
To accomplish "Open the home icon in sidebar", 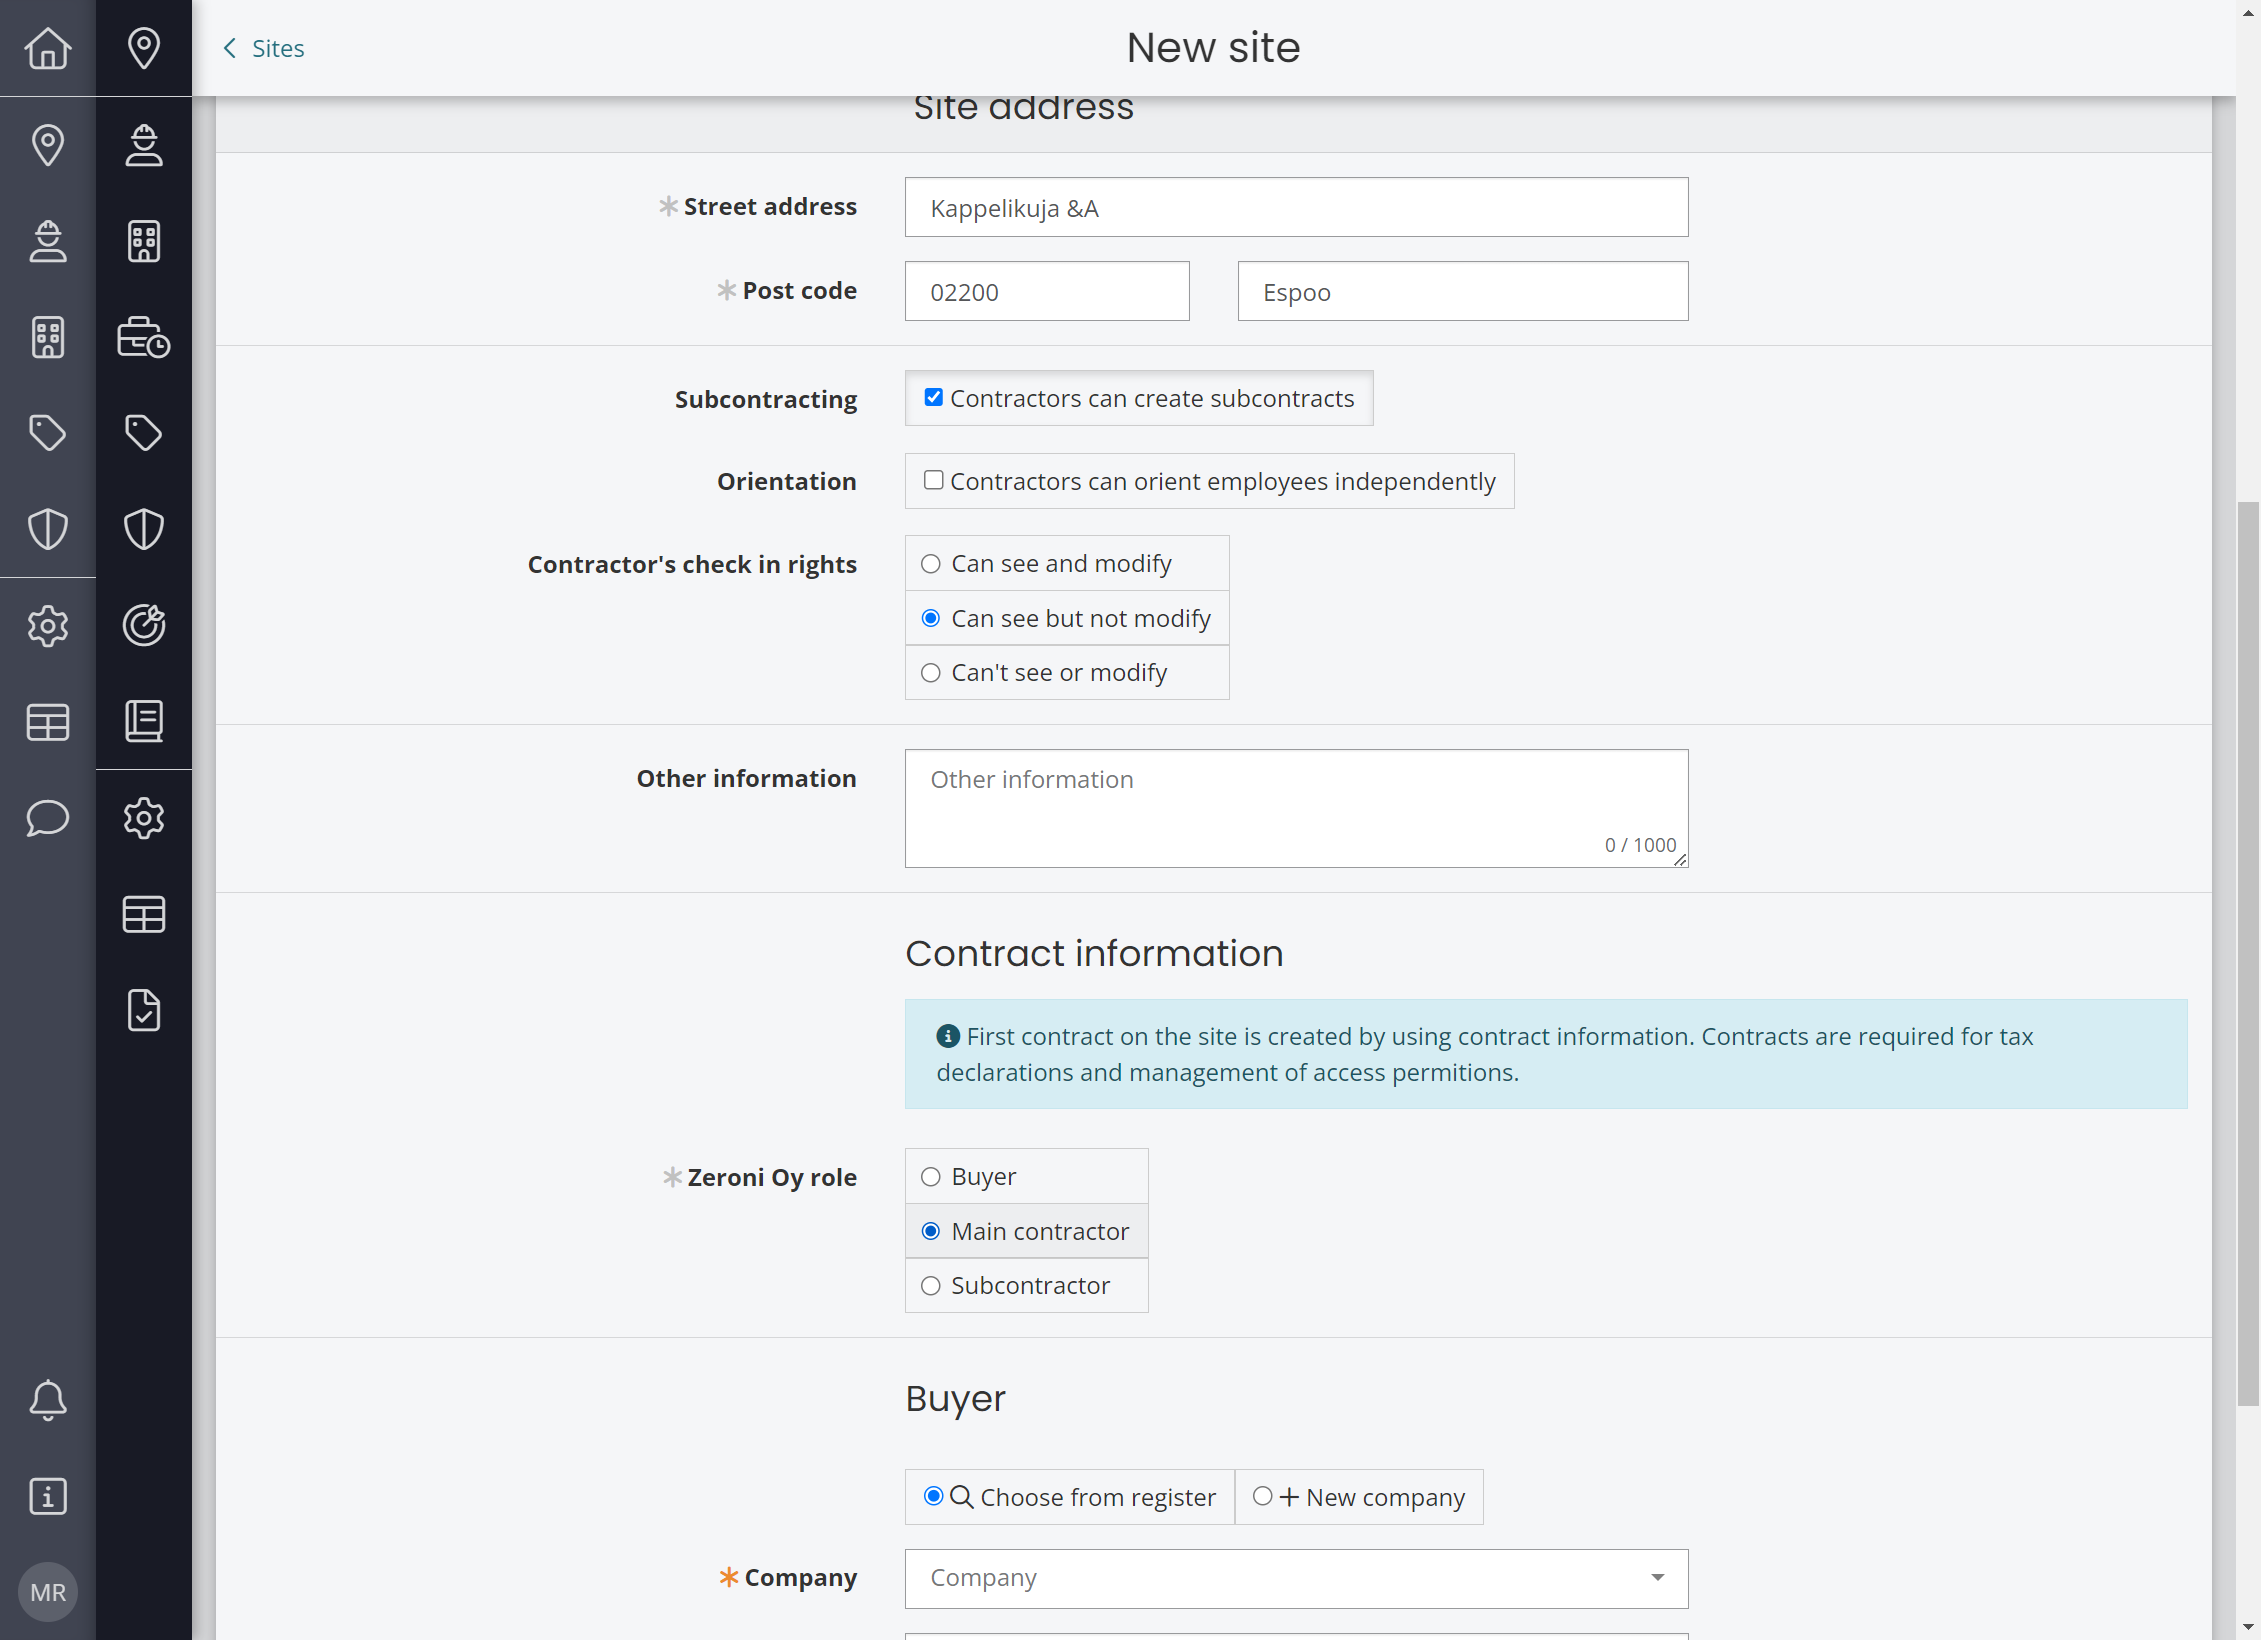I will [x=48, y=48].
